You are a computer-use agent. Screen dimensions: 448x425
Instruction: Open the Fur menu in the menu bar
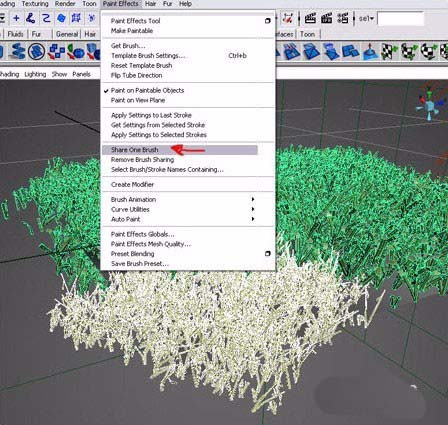click(167, 4)
